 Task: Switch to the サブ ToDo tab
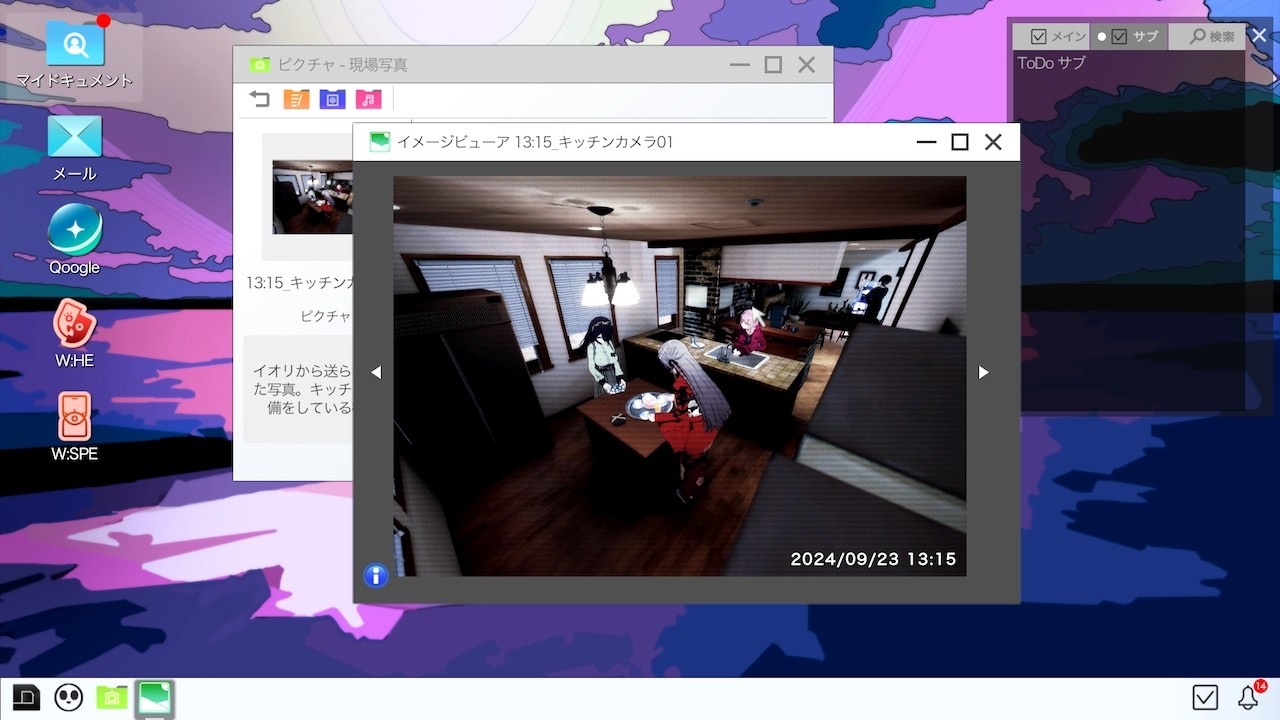click(x=1133, y=37)
